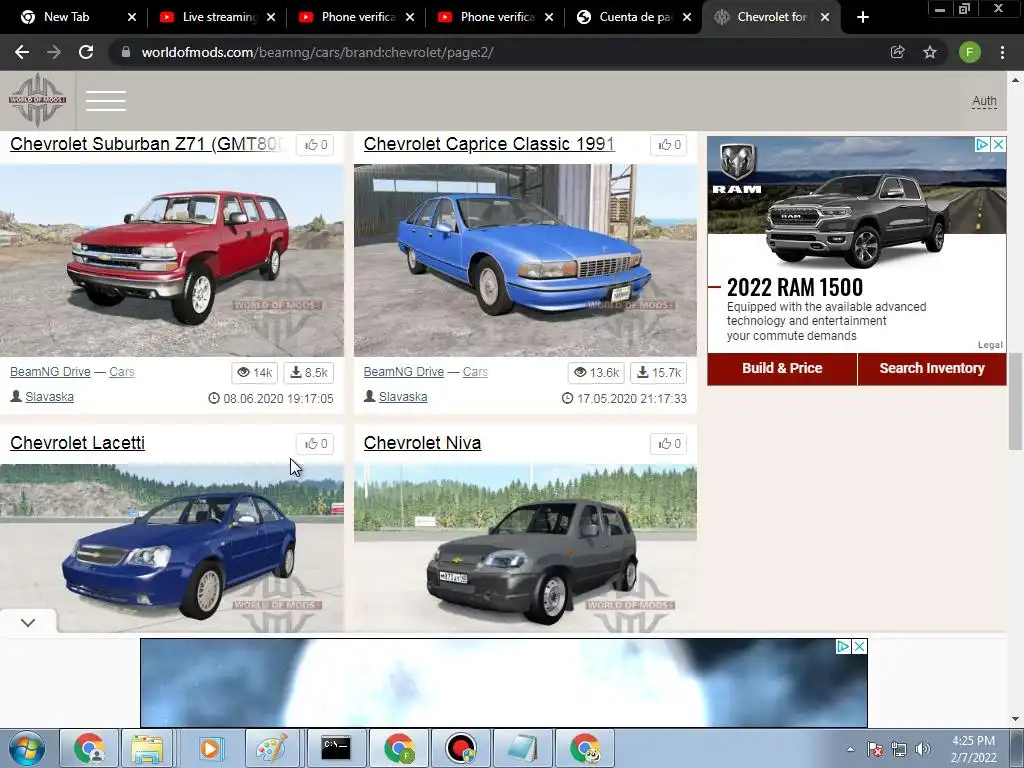Image resolution: width=1024 pixels, height=768 pixels.
Task: Switch to the Live streaming tab
Action: [x=219, y=17]
